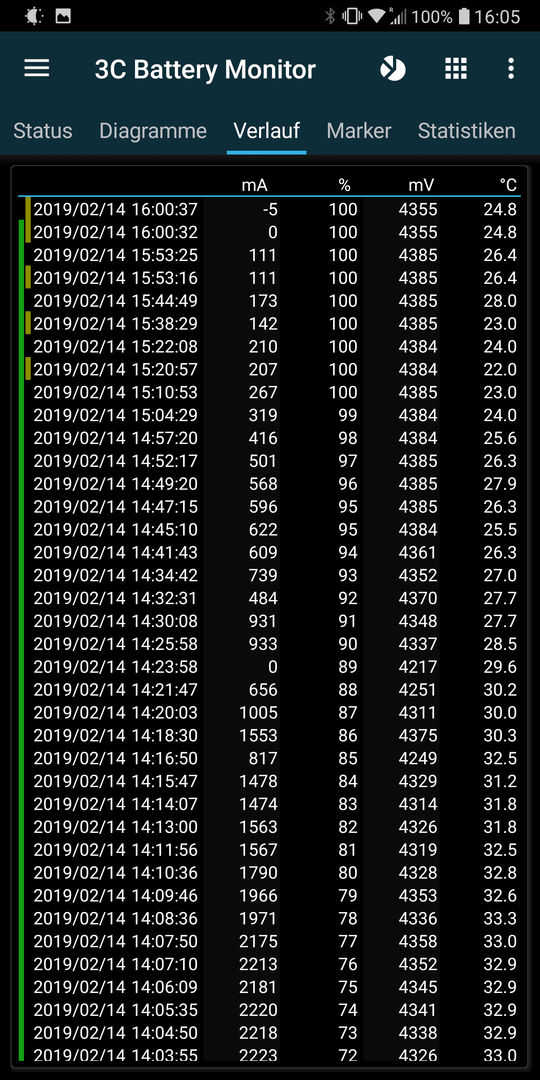Tap the vibrate mode status icon
Image resolution: width=540 pixels, height=1080 pixels.
(x=351, y=16)
